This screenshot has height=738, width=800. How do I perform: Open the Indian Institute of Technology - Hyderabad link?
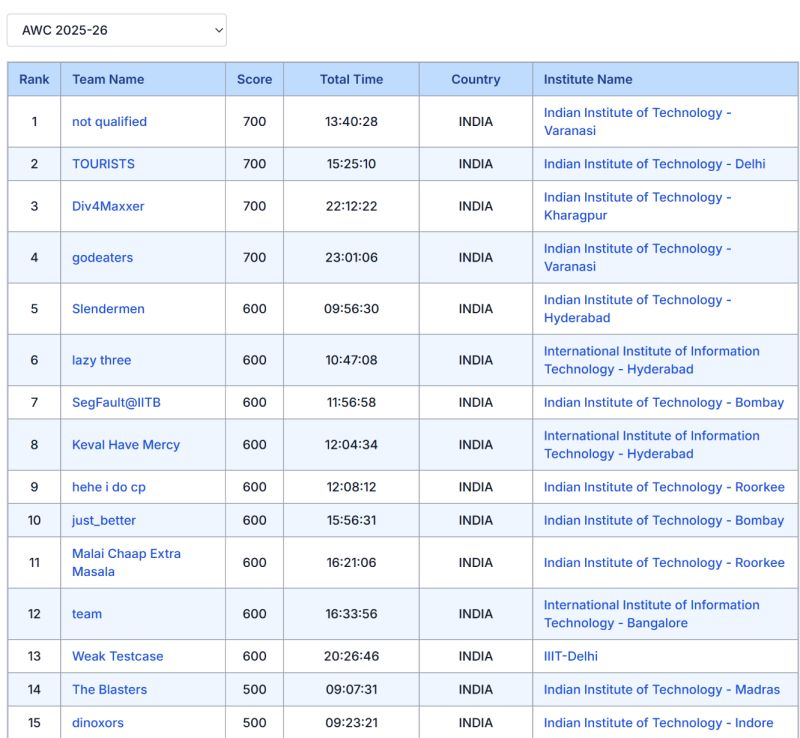[637, 309]
